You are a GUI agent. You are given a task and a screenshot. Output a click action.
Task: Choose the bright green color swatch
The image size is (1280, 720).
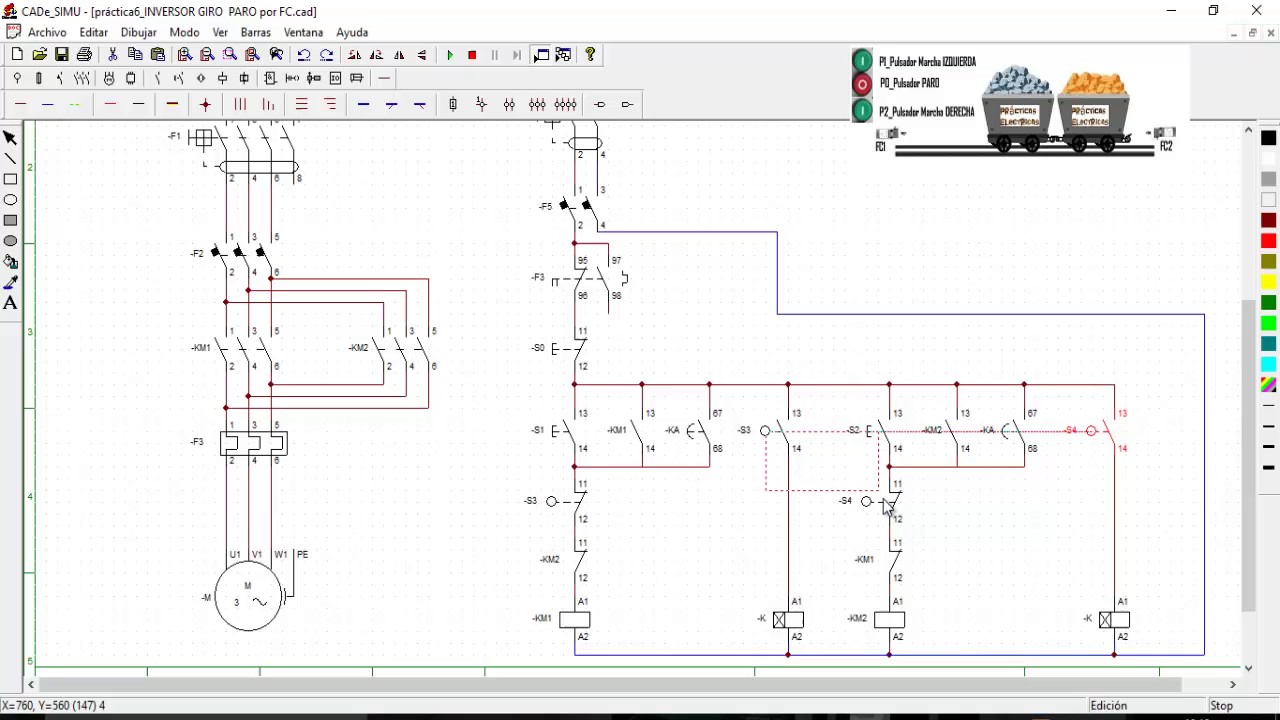(1268, 324)
